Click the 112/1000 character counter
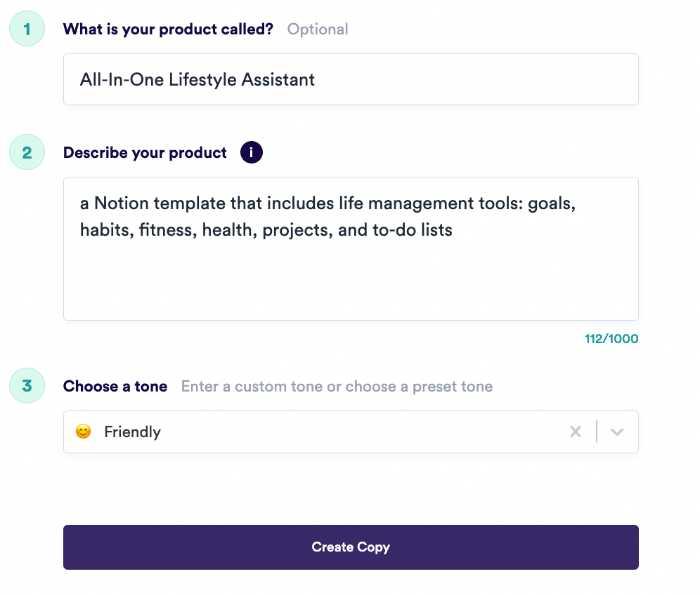Image resolution: width=700 pixels, height=595 pixels. point(611,339)
